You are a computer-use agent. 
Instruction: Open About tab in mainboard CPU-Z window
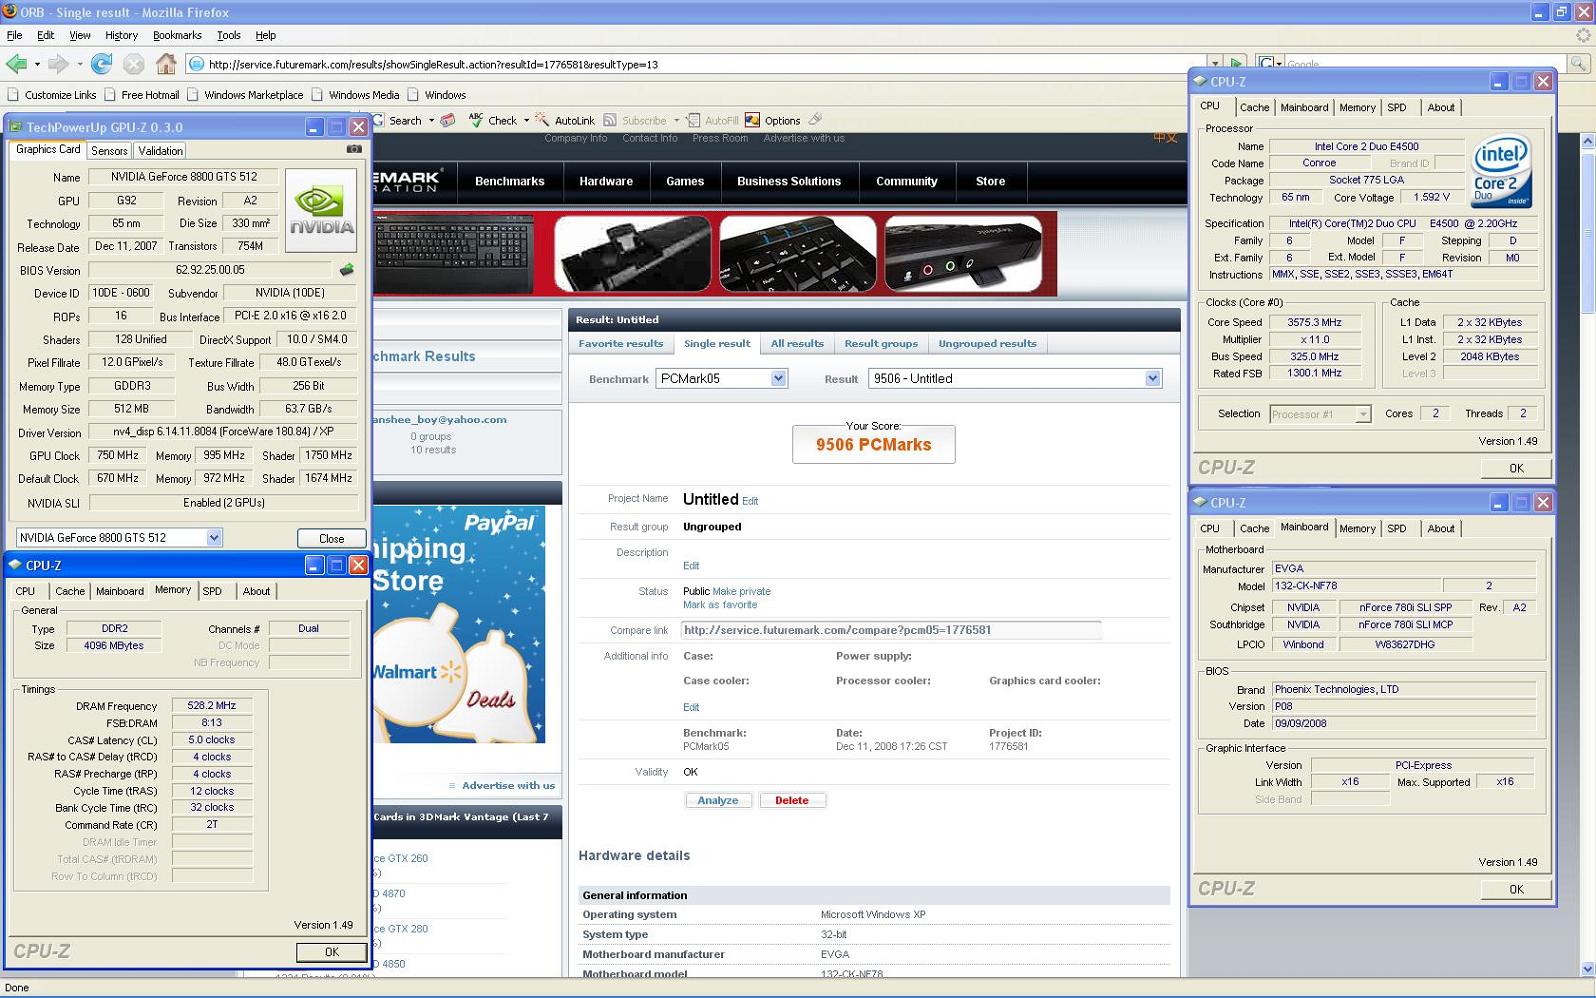[1440, 528]
